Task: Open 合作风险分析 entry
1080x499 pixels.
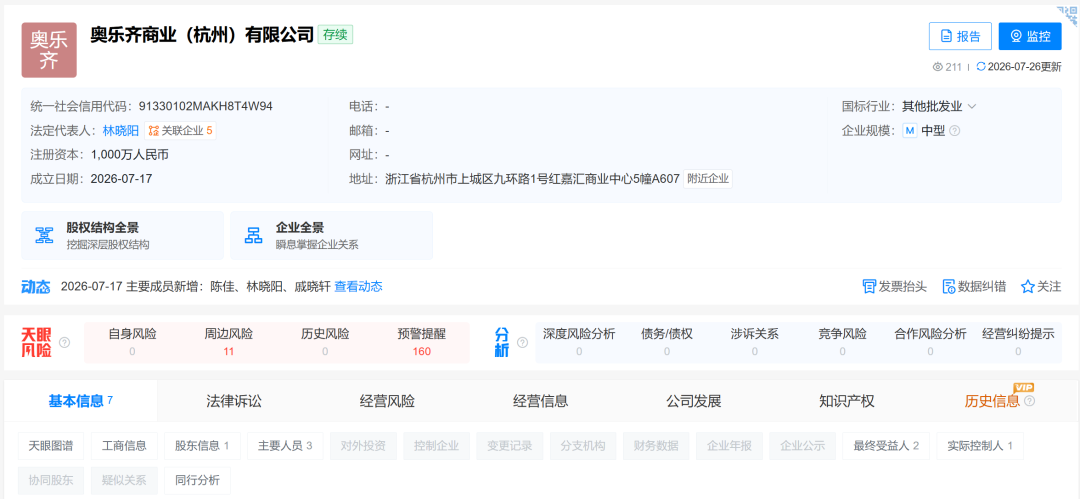Action: point(931,343)
